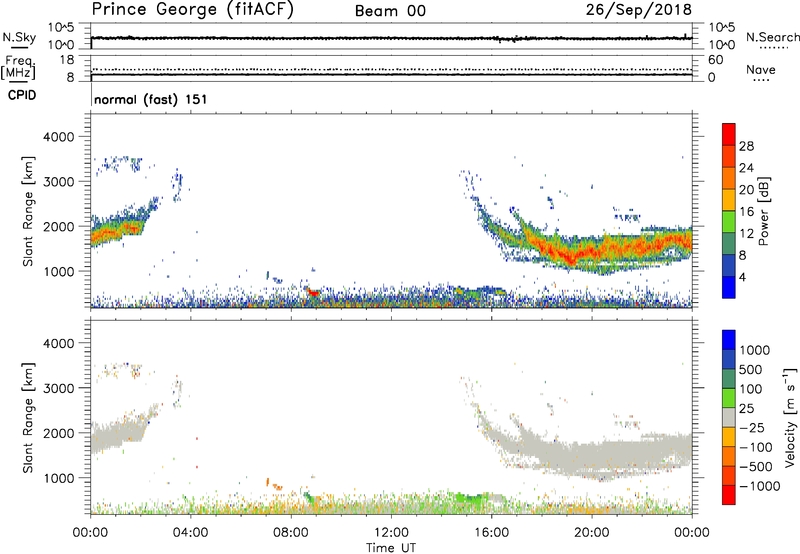The height and width of the screenshot is (554, 800).
Task: Select "Slant Range [km]" label of power panel
Action: point(28,211)
